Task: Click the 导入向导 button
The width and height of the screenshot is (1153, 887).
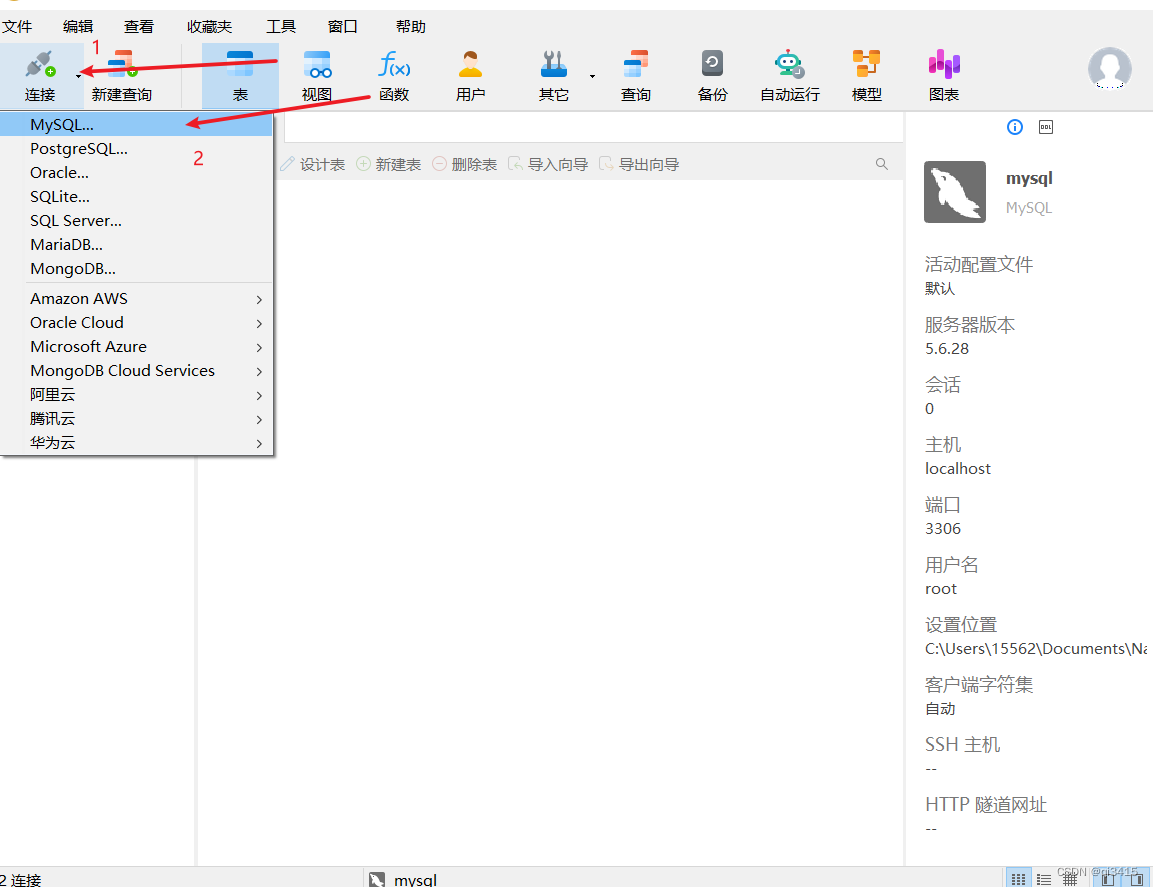Action: [x=548, y=164]
